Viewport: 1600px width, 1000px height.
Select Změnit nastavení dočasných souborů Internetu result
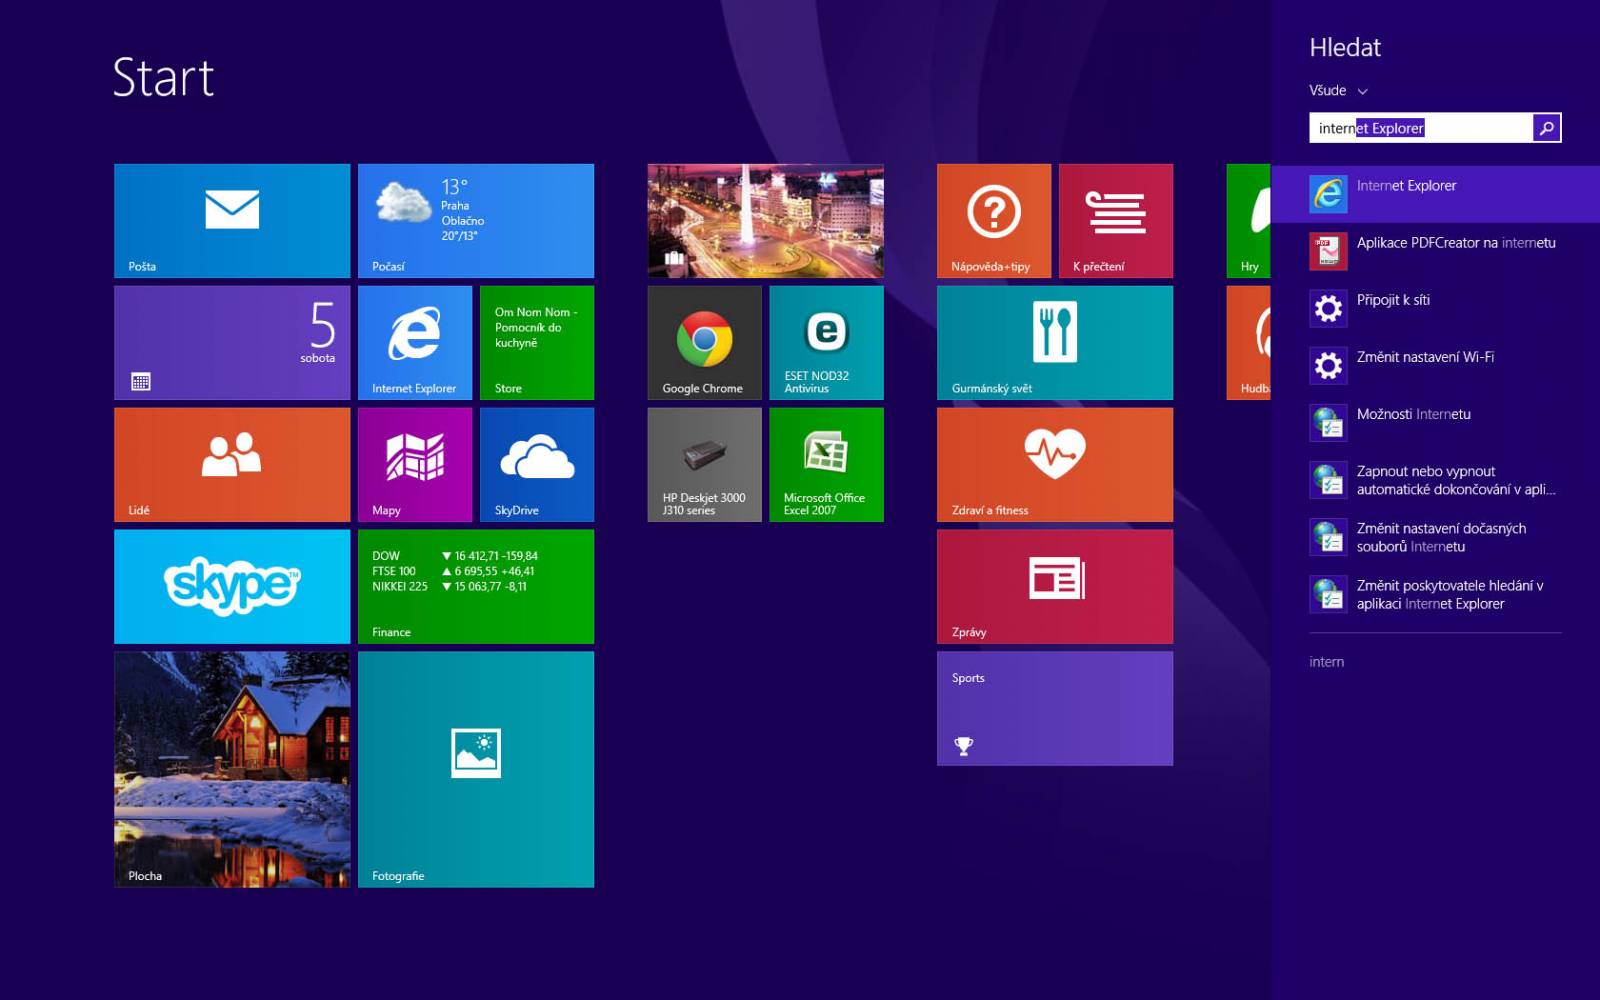pyautogui.click(x=1436, y=537)
